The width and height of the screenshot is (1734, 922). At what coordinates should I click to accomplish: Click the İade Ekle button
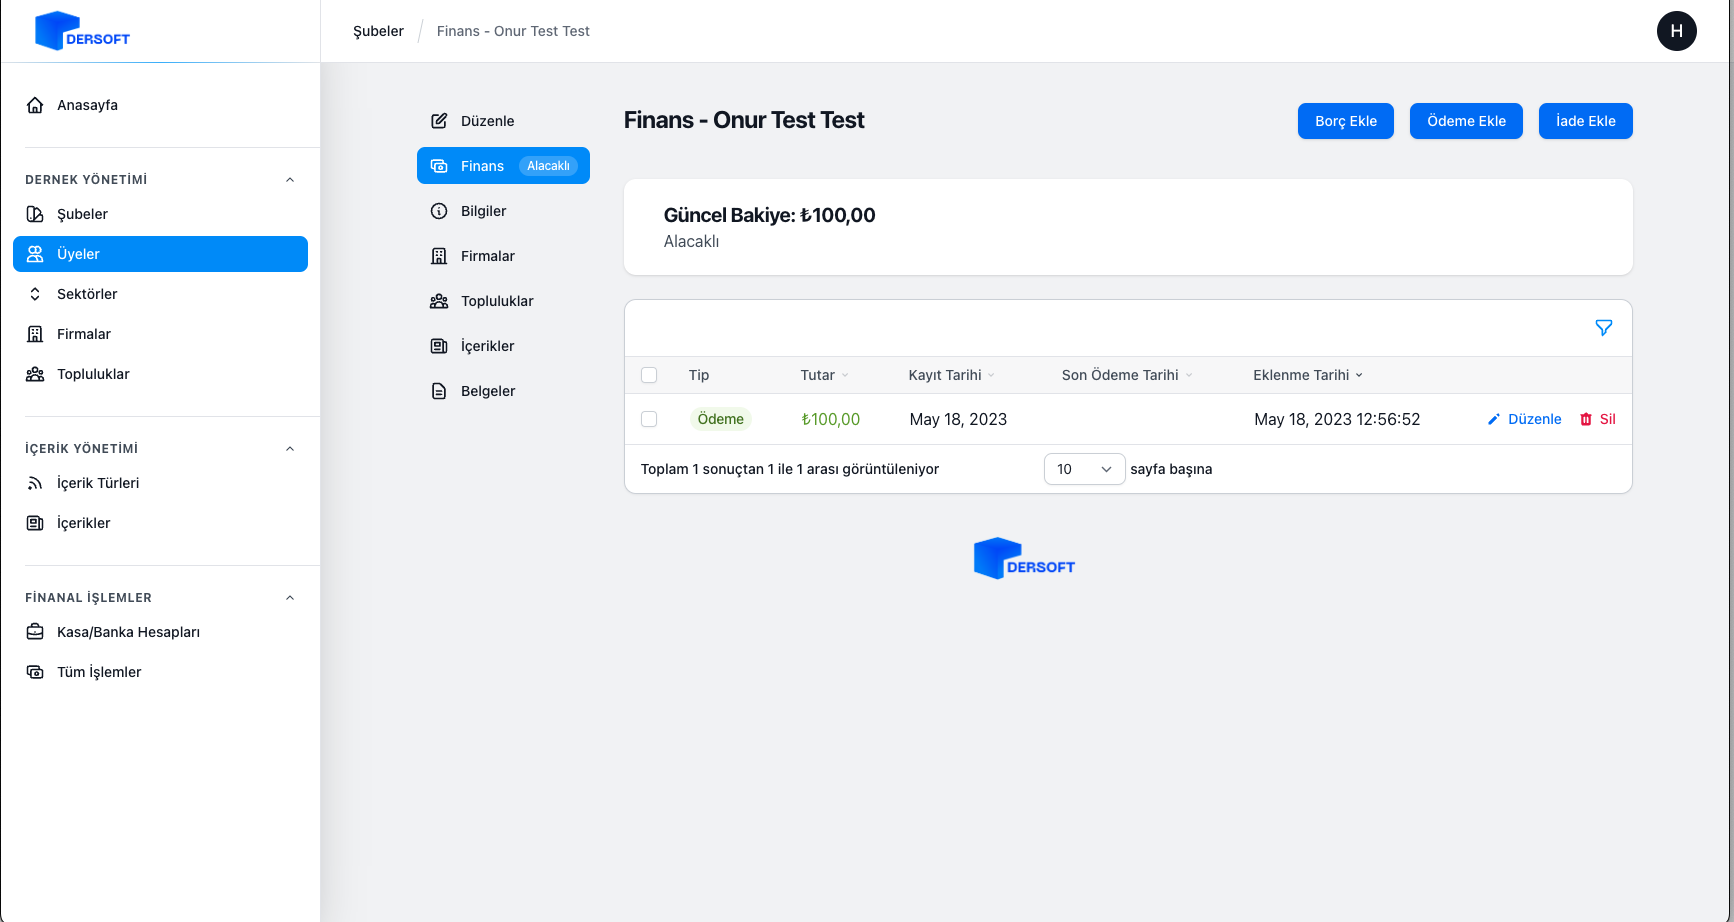point(1585,120)
